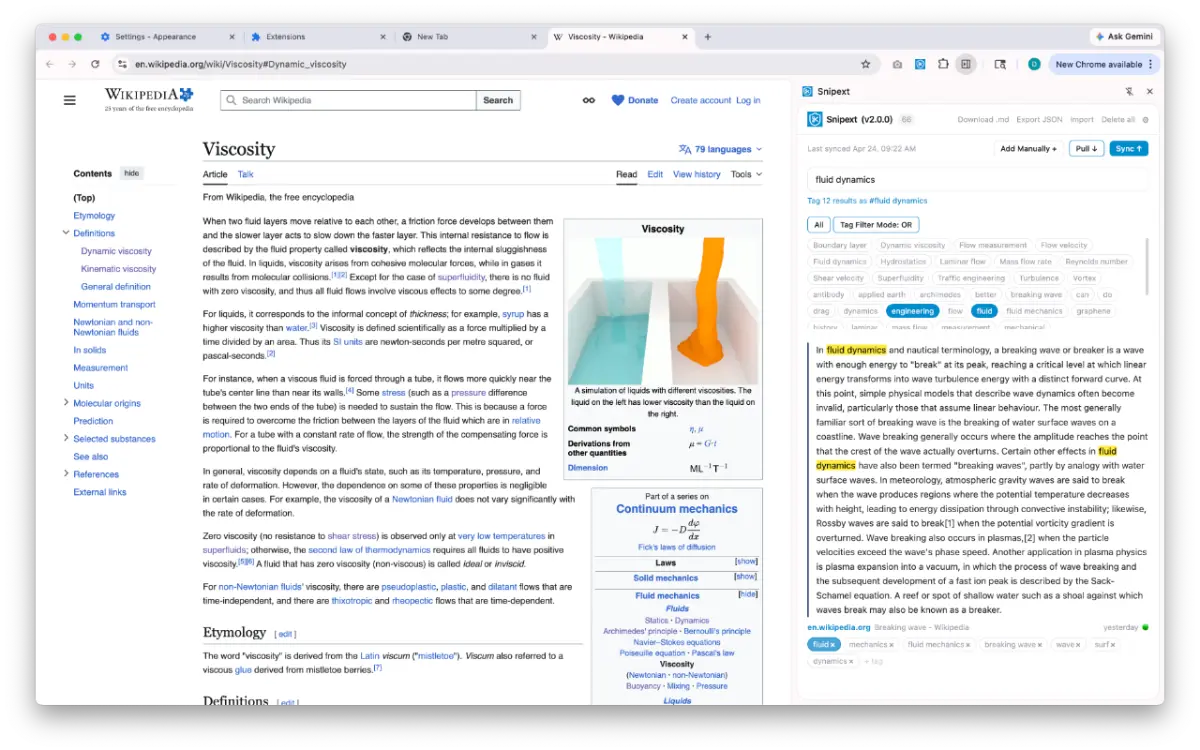Open Chrome three-dot menu

pyautogui.click(x=1150, y=64)
